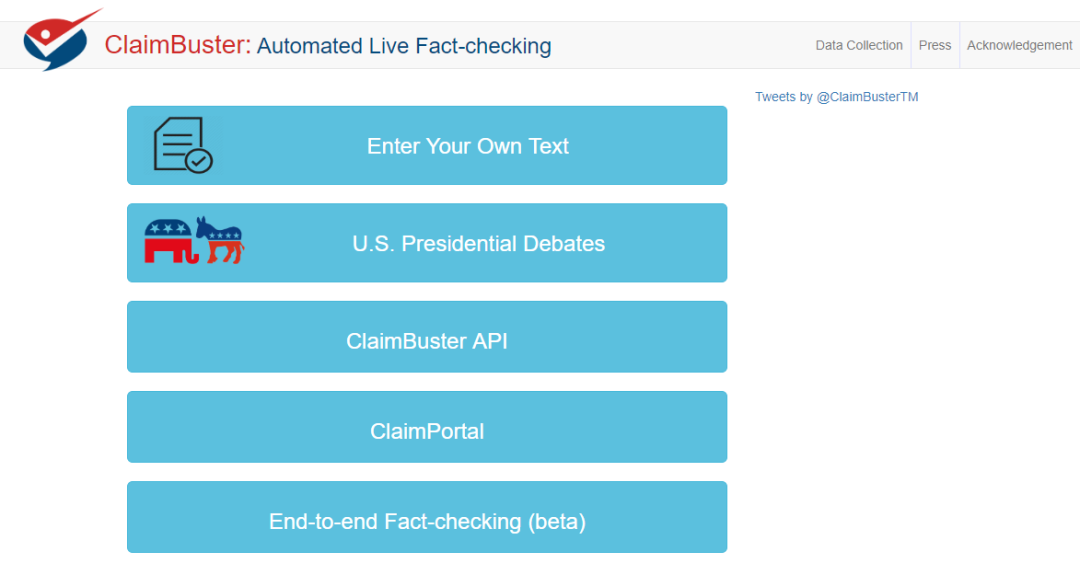
Task: Click the ClaimBuster speech-bubble logo
Action: (58, 41)
